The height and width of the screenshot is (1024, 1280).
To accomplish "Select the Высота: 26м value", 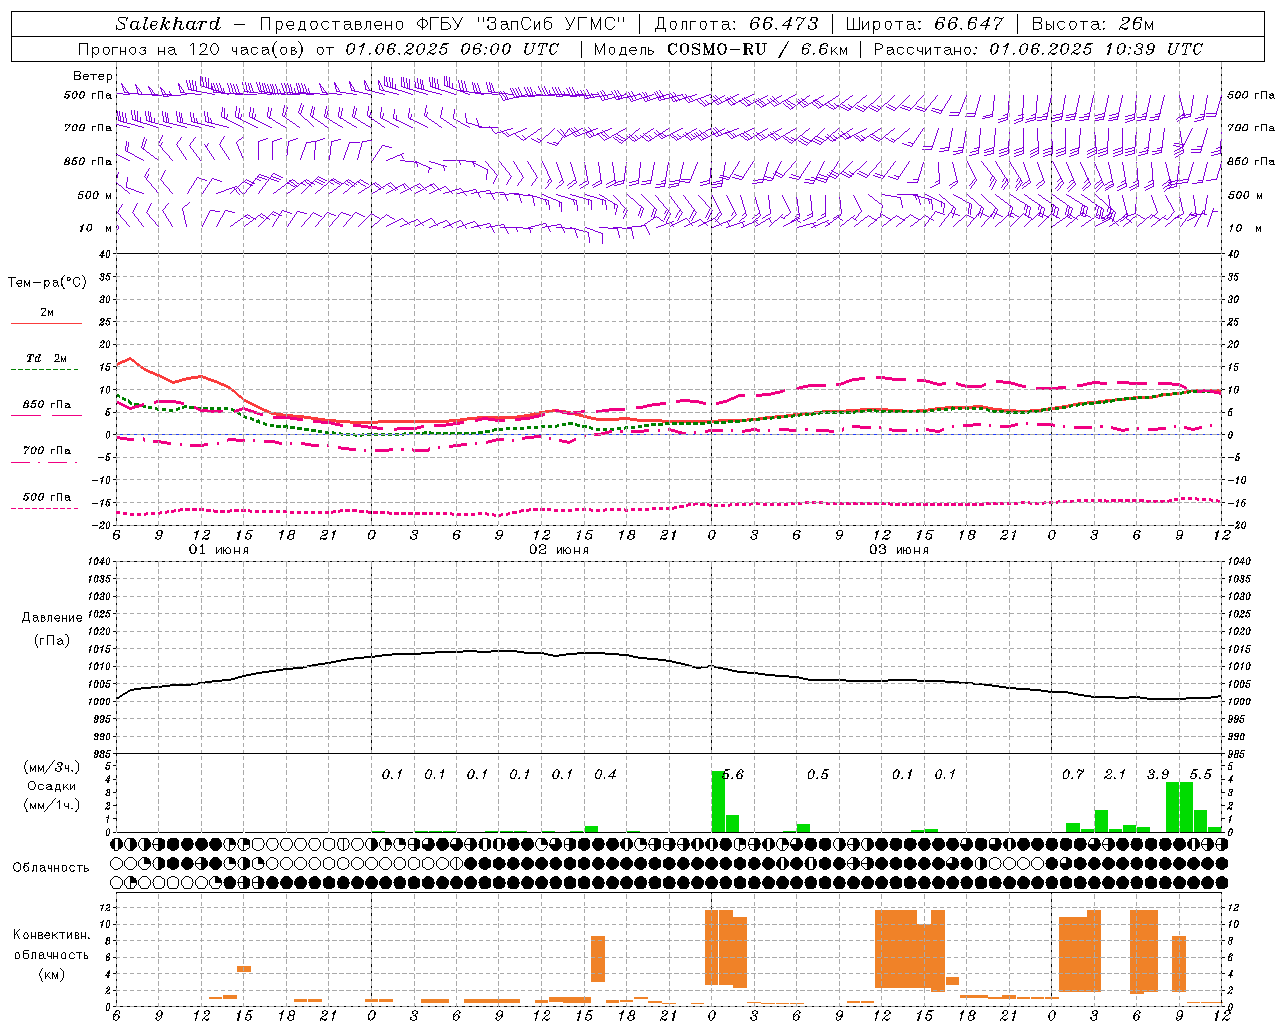I will coord(1093,24).
